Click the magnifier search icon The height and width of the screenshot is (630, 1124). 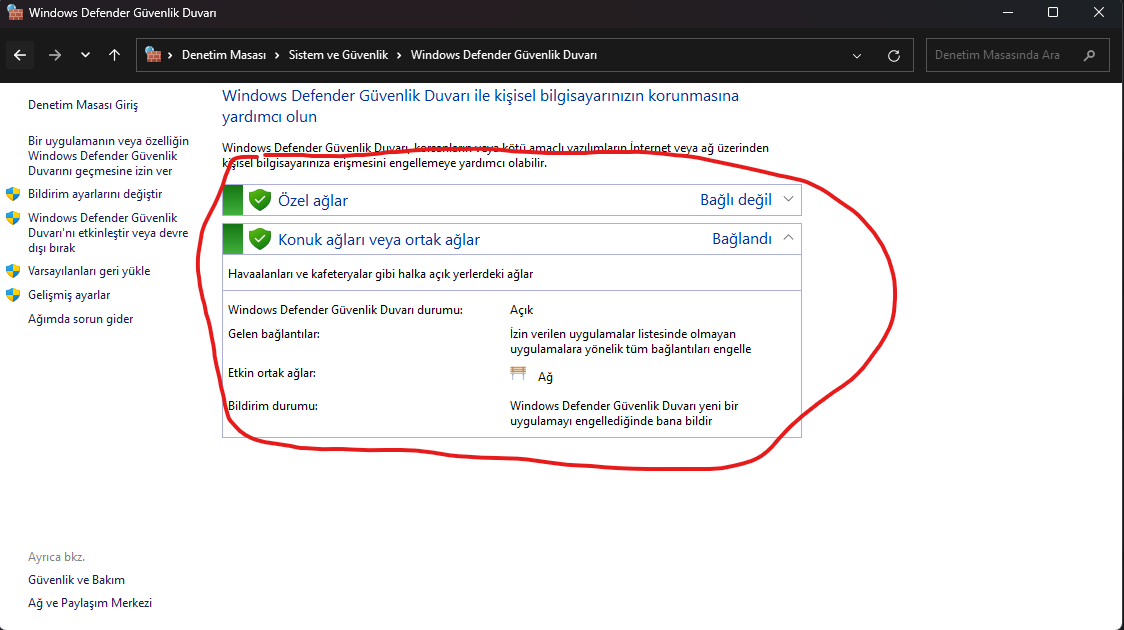pos(1090,55)
